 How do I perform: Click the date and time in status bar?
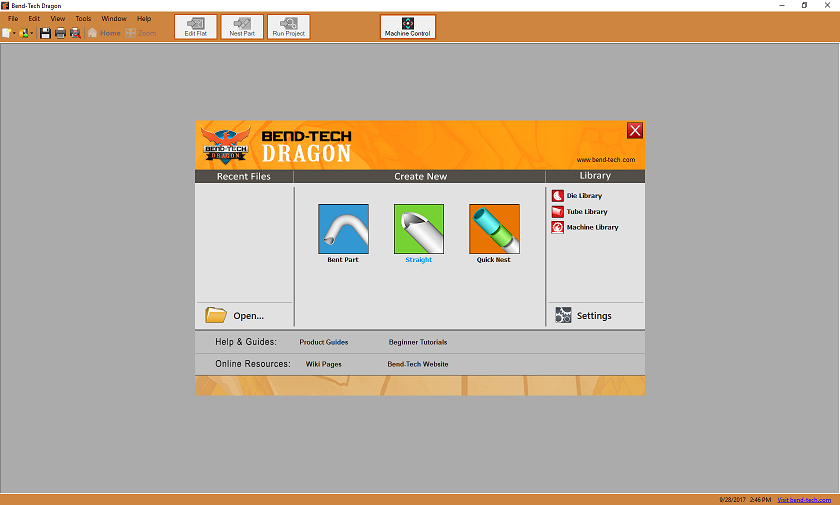click(x=745, y=500)
